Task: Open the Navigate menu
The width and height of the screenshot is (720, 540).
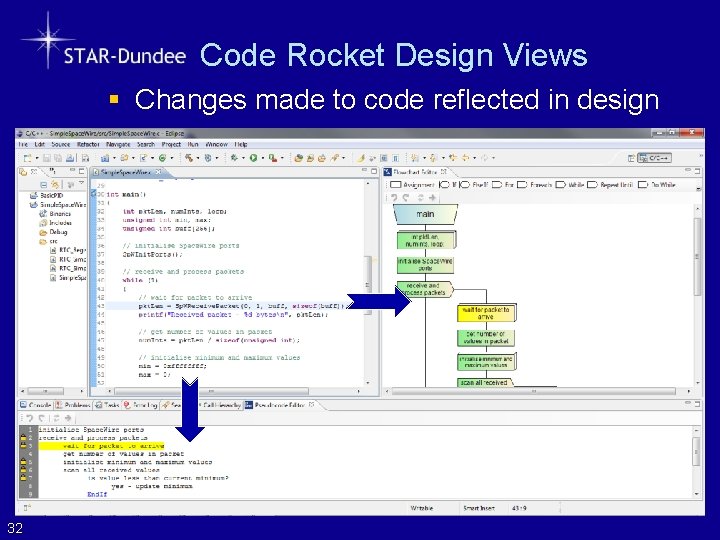Action: [x=118, y=144]
